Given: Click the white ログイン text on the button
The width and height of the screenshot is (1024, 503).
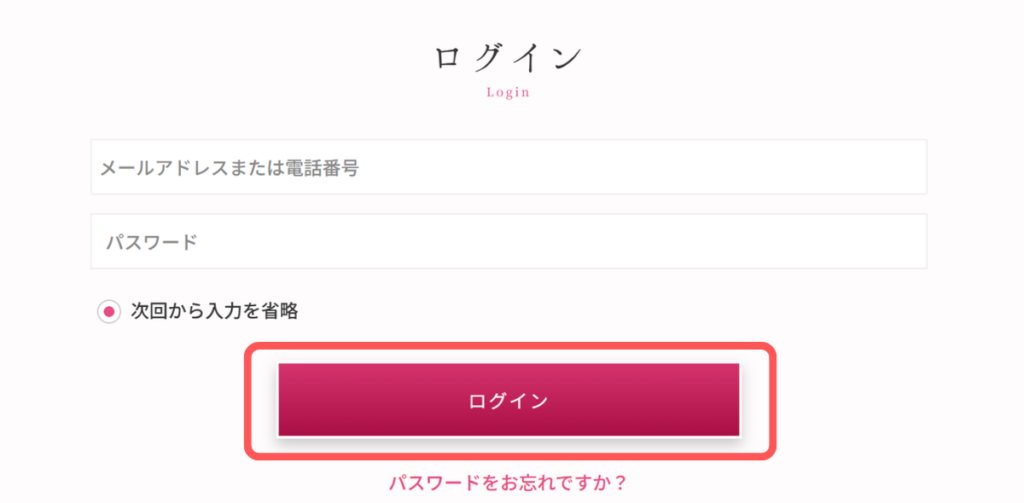Looking at the screenshot, I should 508,401.
